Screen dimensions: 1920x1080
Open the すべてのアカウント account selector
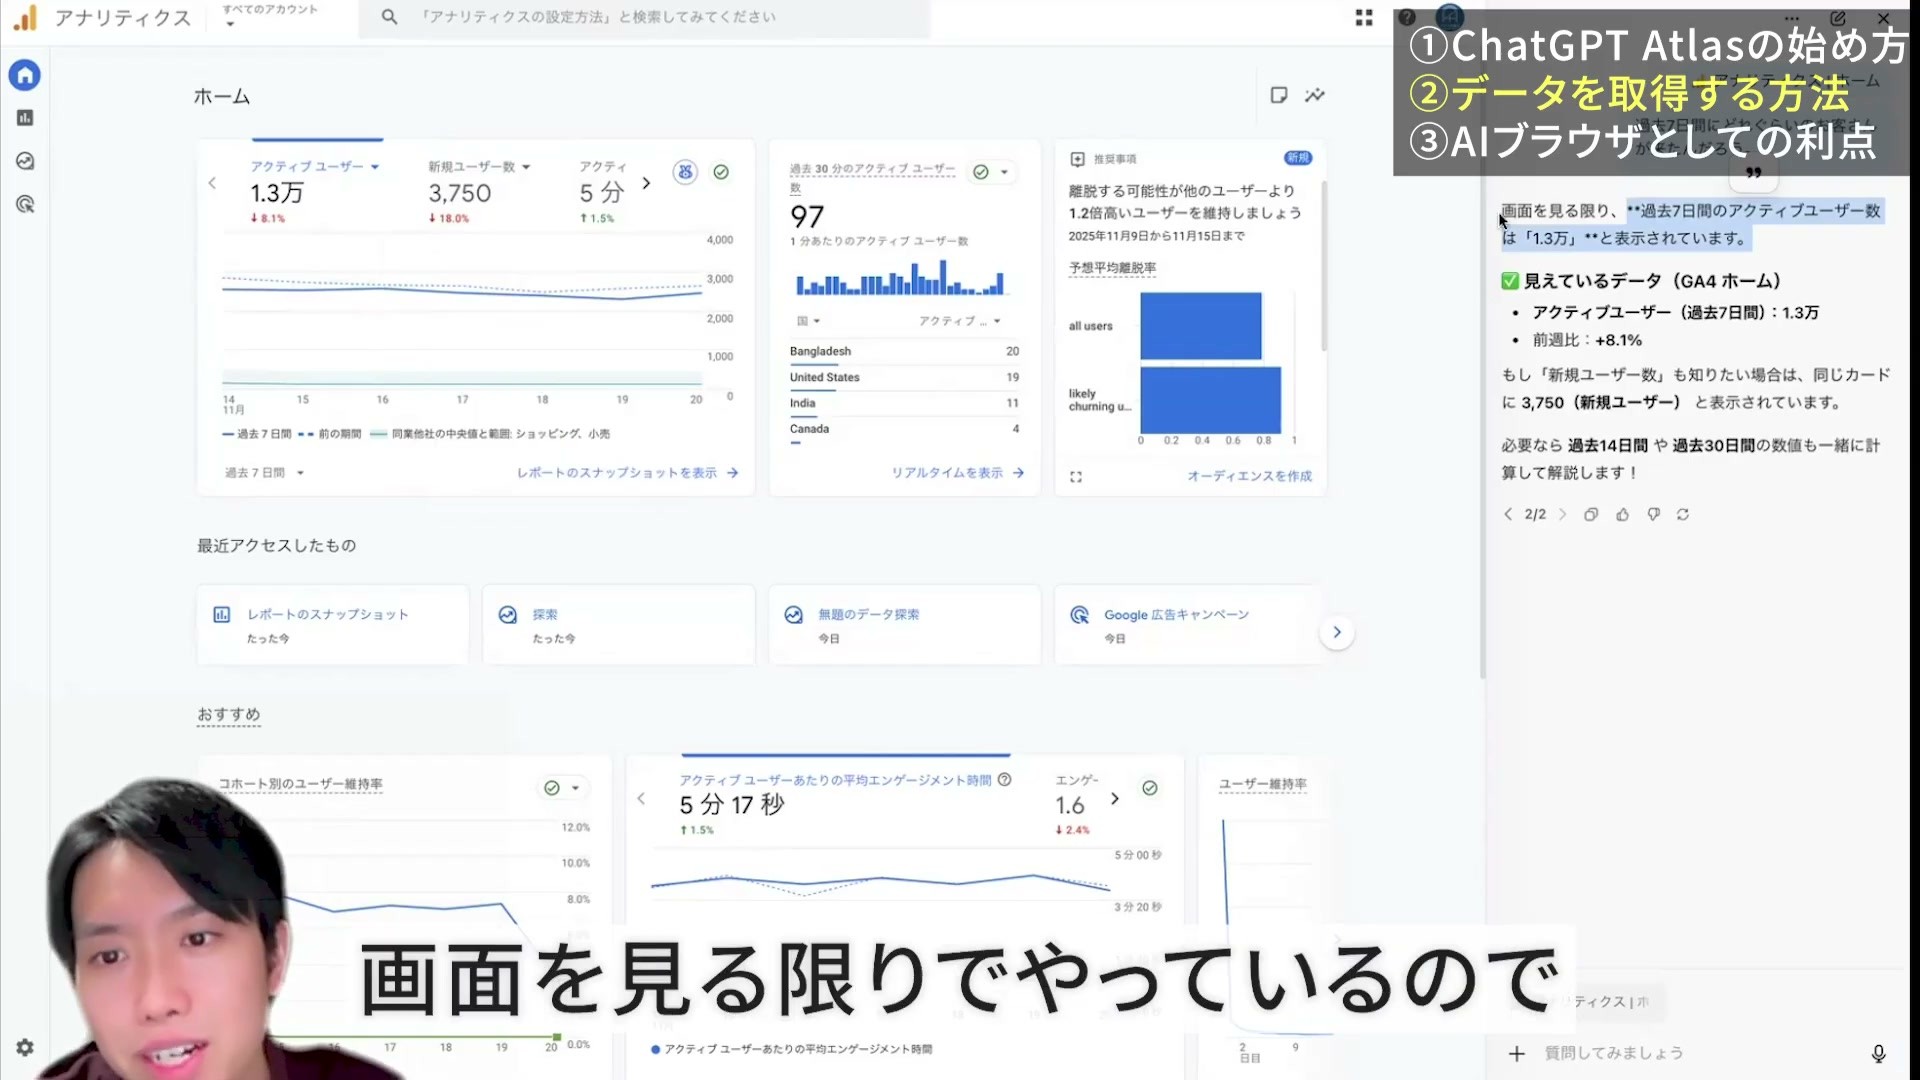tap(270, 15)
